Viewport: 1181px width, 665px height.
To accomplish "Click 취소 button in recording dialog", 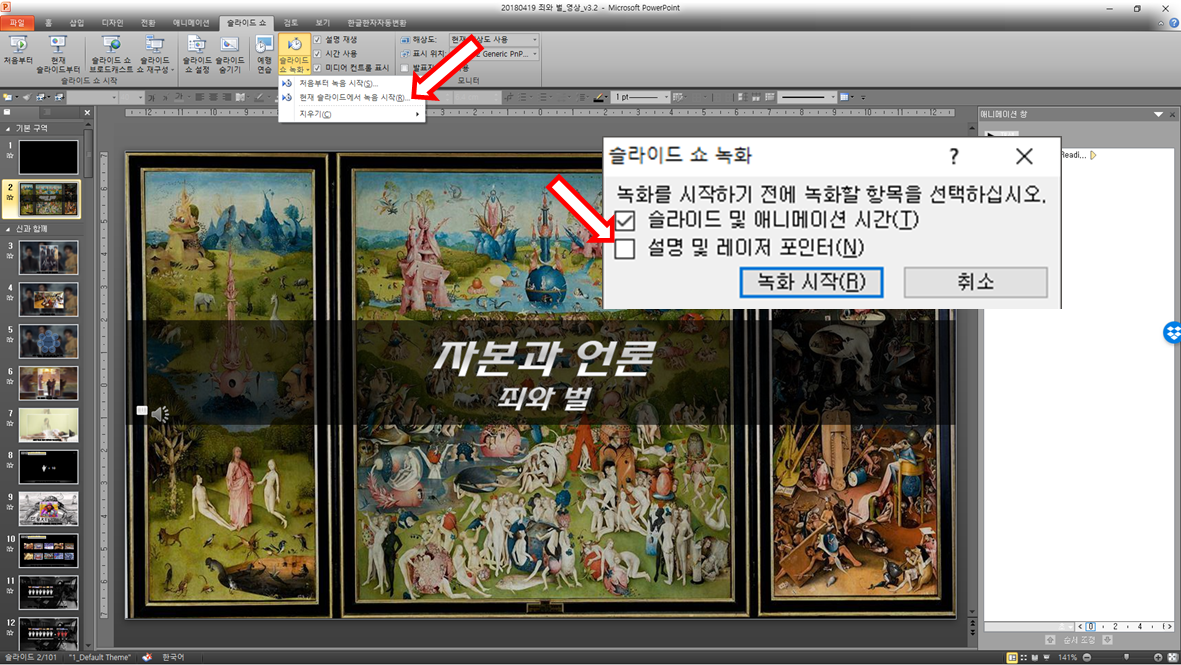I will (975, 282).
